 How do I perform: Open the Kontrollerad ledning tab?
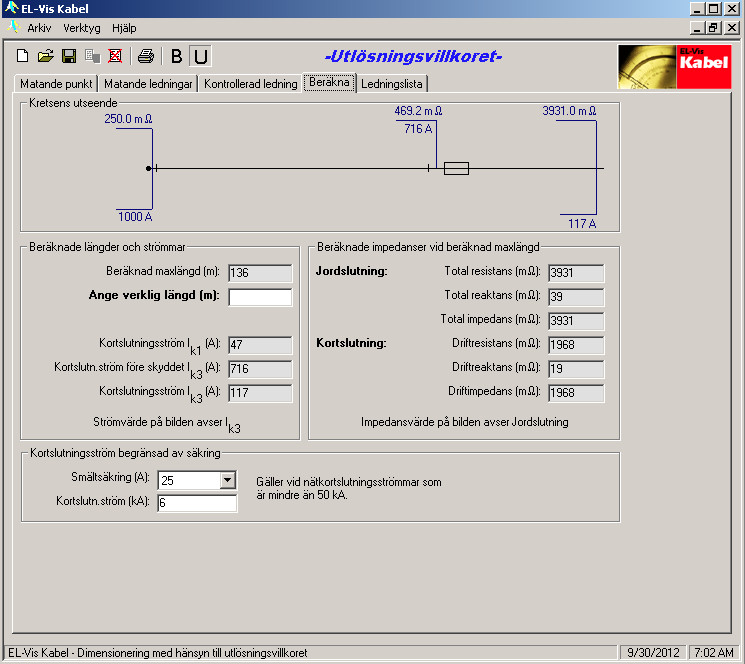(250, 84)
